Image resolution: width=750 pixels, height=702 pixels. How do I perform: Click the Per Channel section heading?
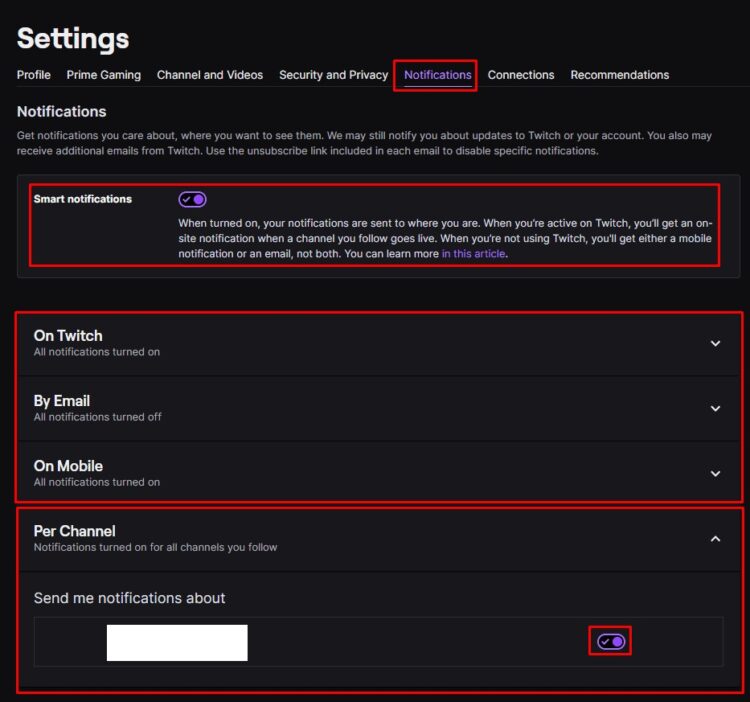(x=74, y=531)
